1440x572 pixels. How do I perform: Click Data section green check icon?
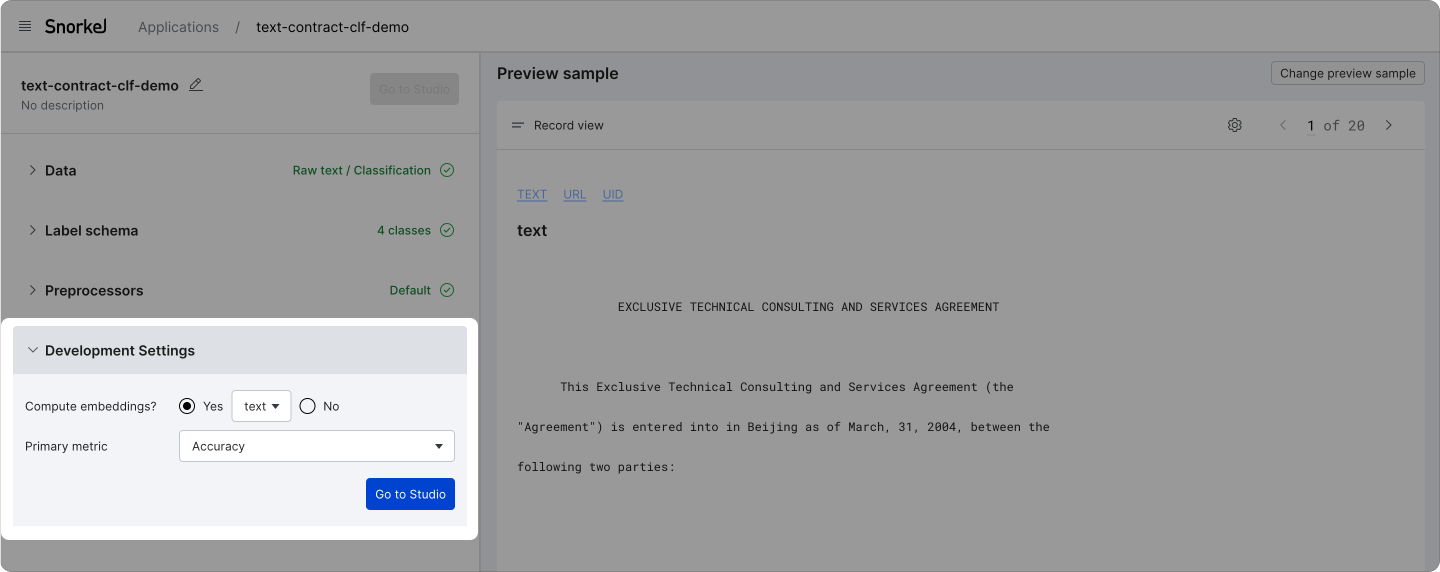click(447, 170)
